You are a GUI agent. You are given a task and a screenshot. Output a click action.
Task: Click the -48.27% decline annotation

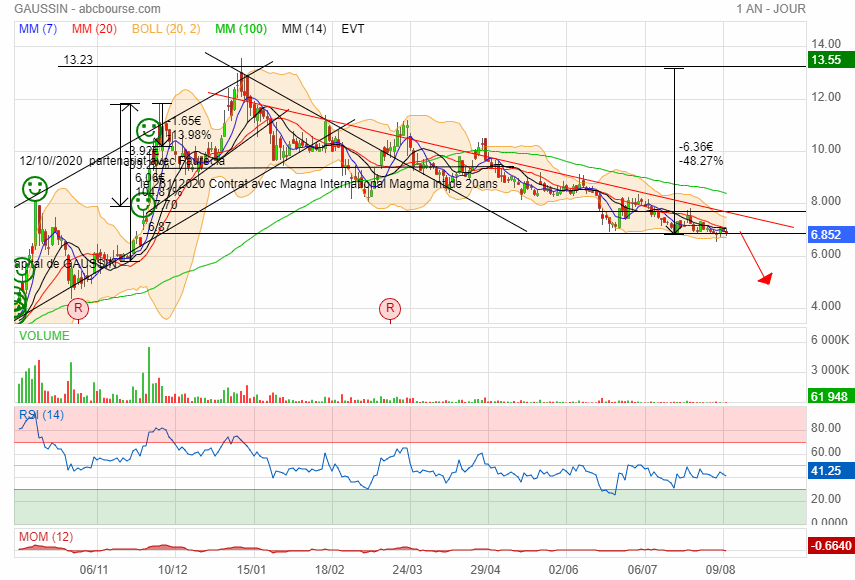pos(701,161)
